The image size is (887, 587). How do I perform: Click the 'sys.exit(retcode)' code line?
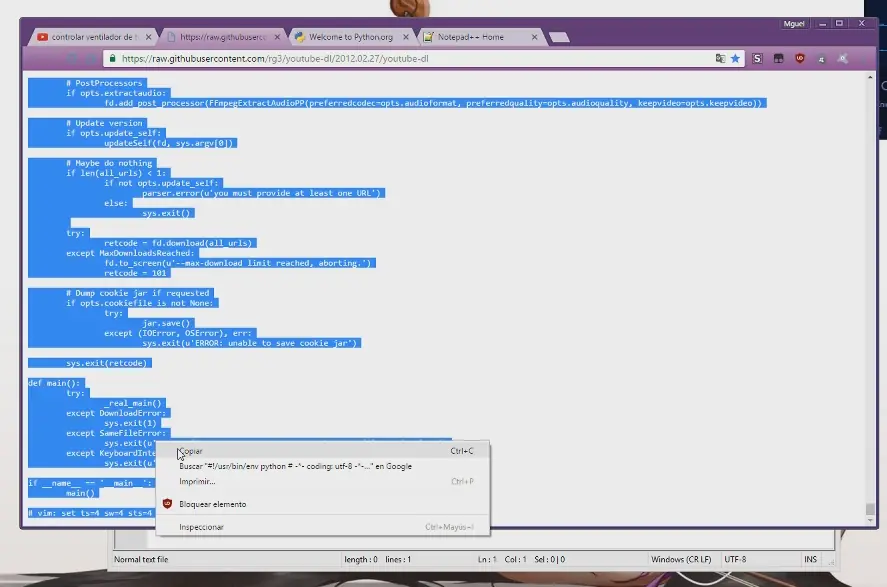(x=106, y=363)
